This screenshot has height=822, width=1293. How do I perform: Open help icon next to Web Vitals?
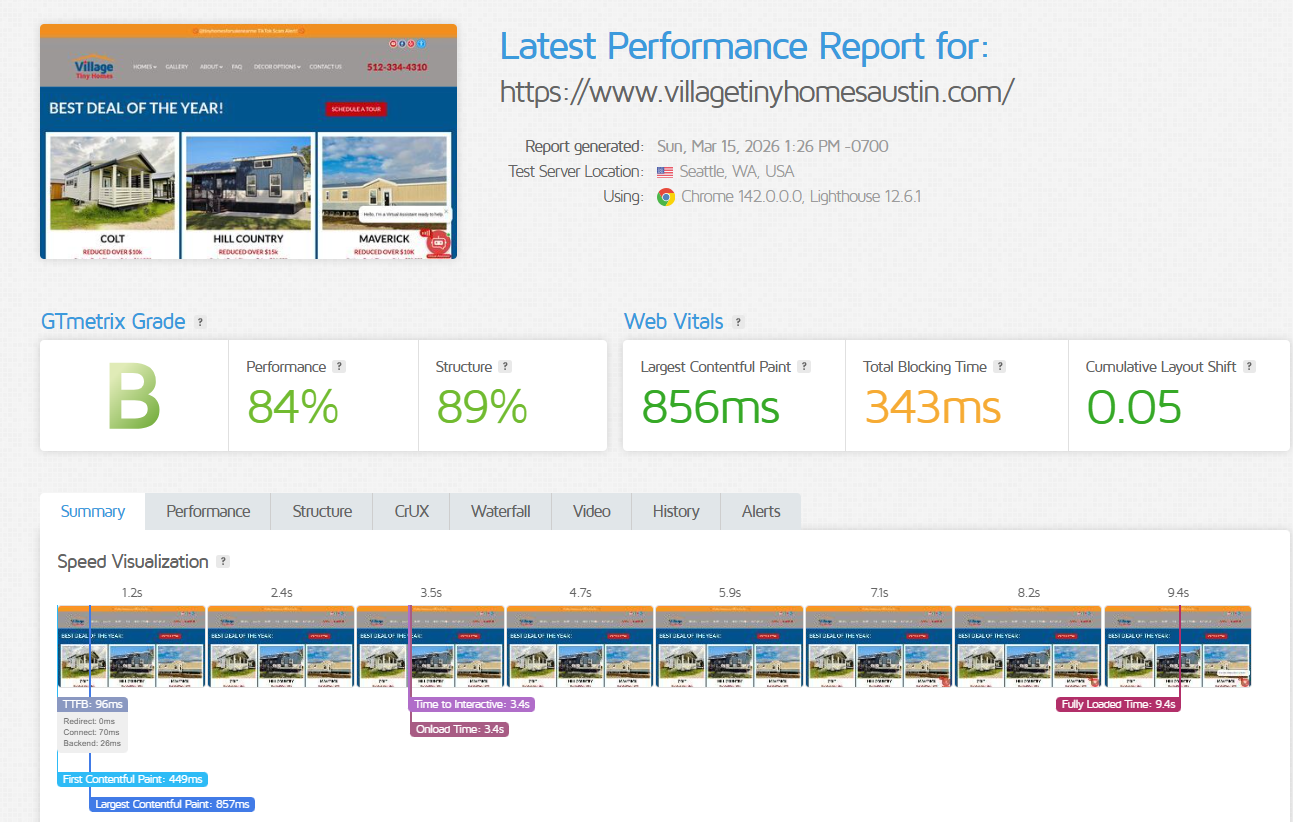[738, 322]
